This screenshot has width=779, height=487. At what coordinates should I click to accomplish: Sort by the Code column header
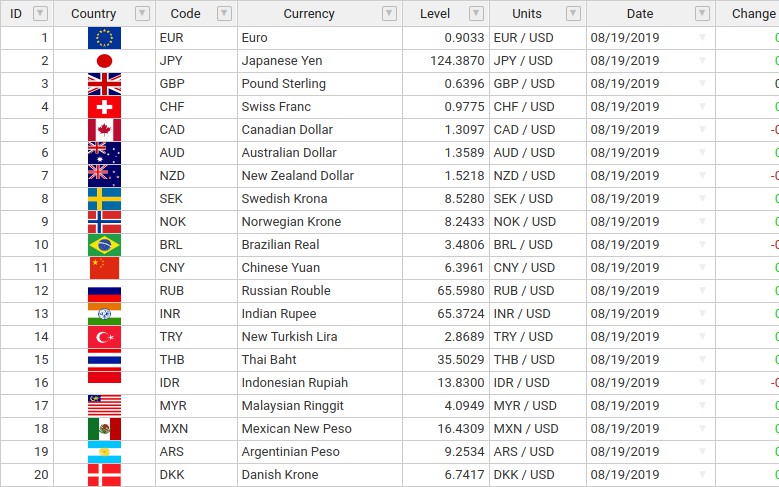coord(185,14)
